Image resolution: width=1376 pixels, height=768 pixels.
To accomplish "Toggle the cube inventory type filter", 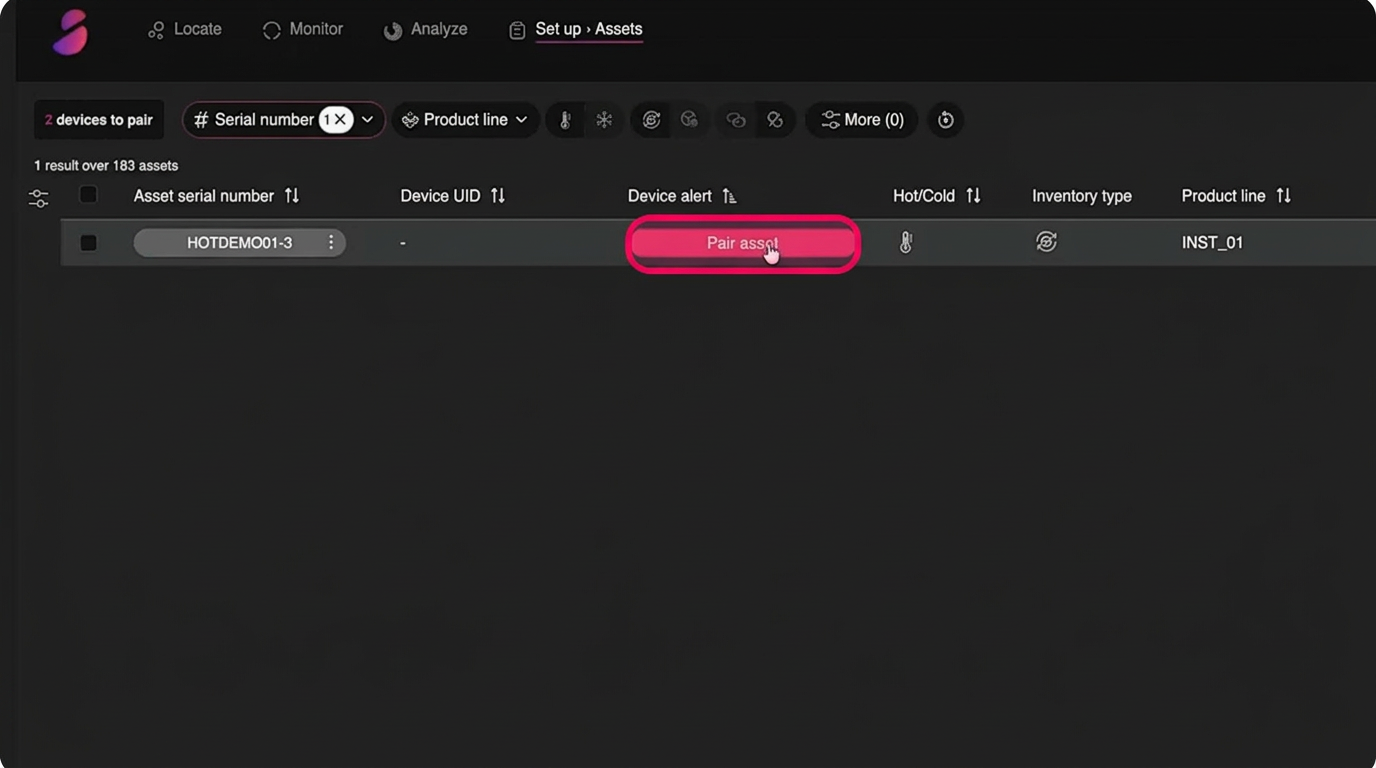I will [x=689, y=120].
